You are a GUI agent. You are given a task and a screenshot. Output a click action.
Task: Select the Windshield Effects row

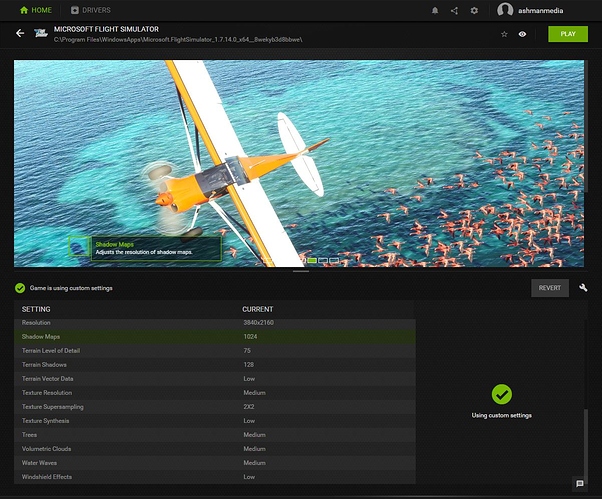point(215,477)
